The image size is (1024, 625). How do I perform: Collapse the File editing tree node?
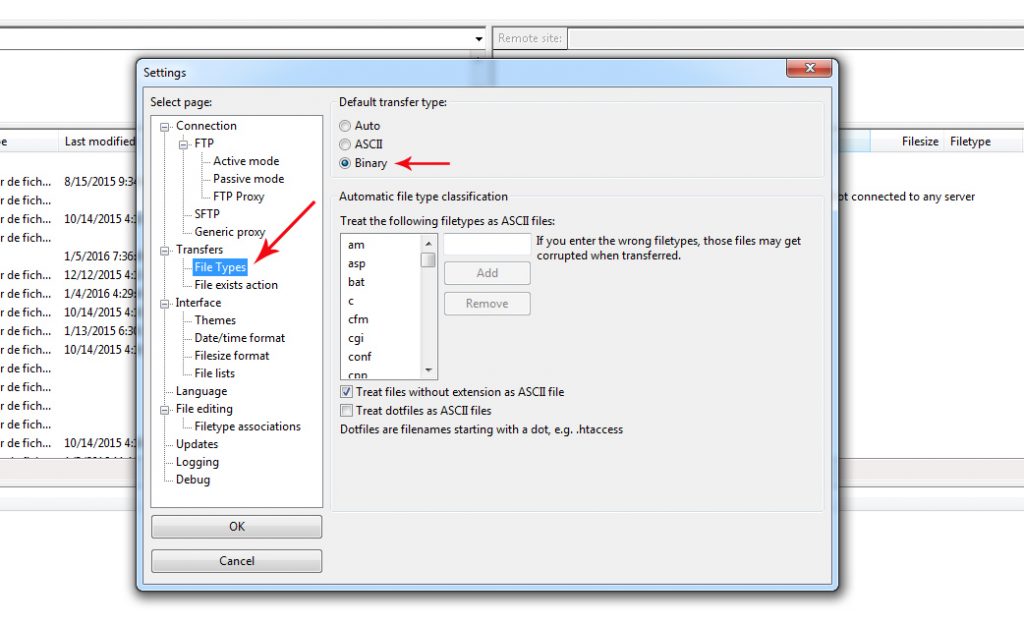[x=165, y=410]
